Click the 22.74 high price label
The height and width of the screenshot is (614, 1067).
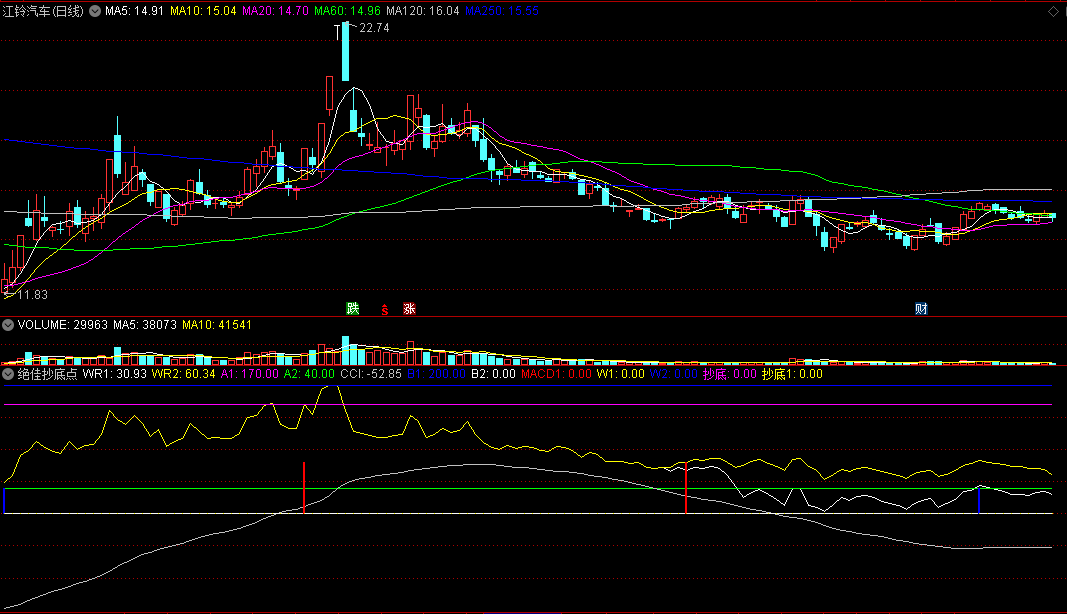pyautogui.click(x=374, y=28)
